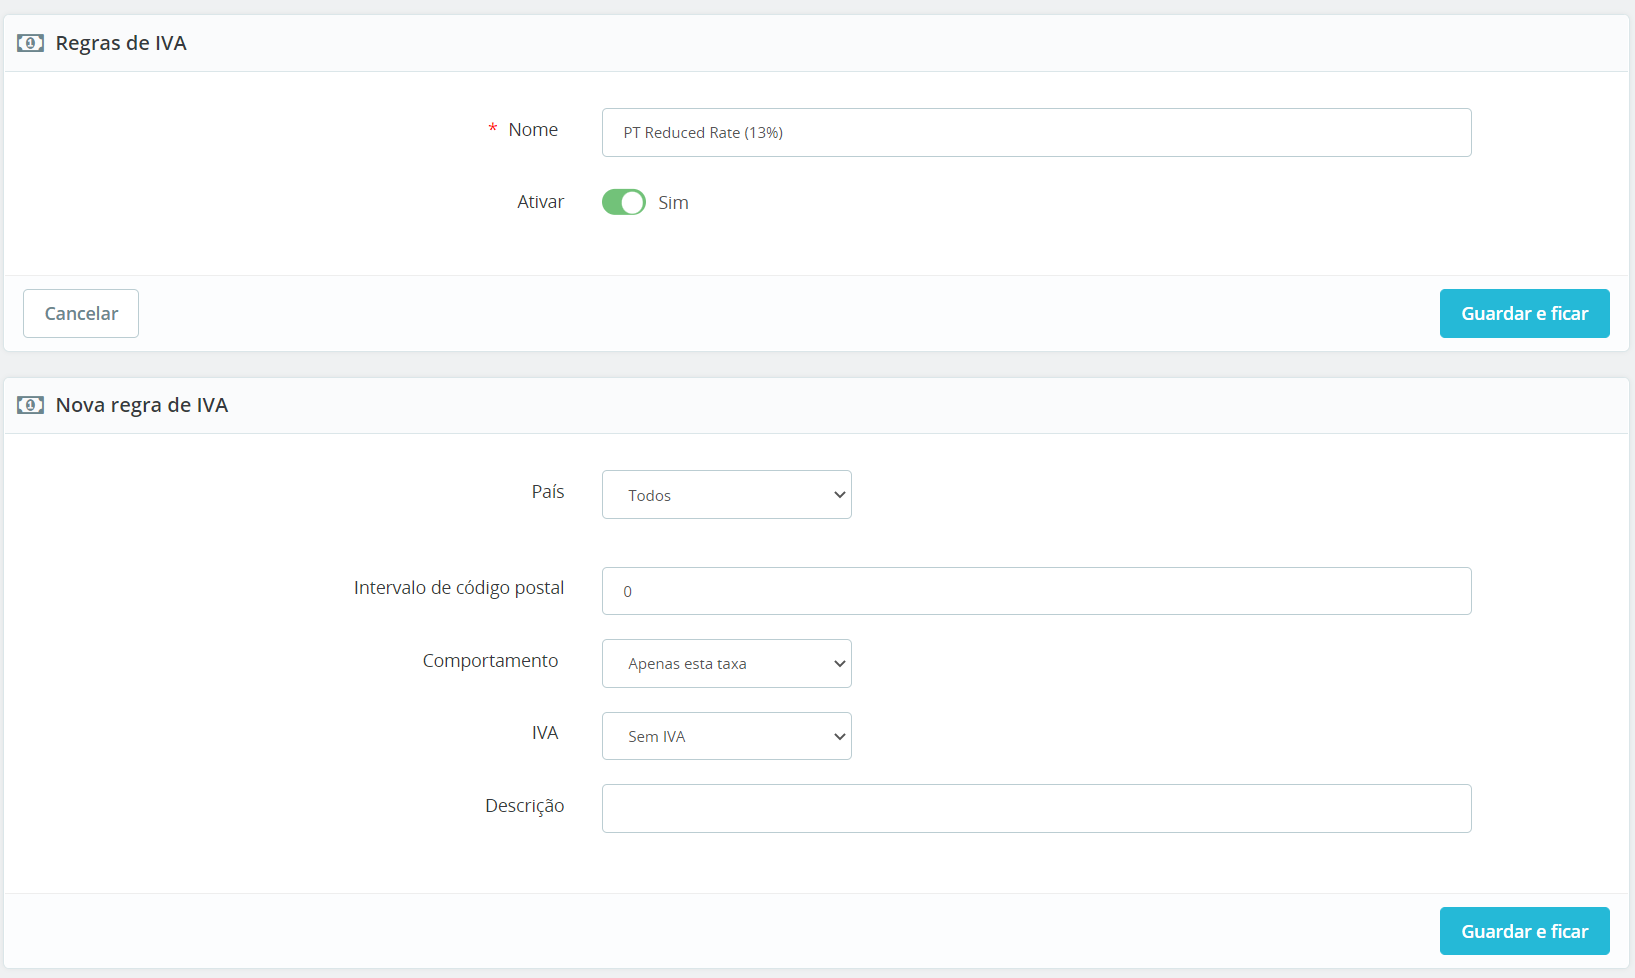1635x978 pixels.
Task: Click the País field label
Action: click(x=548, y=492)
